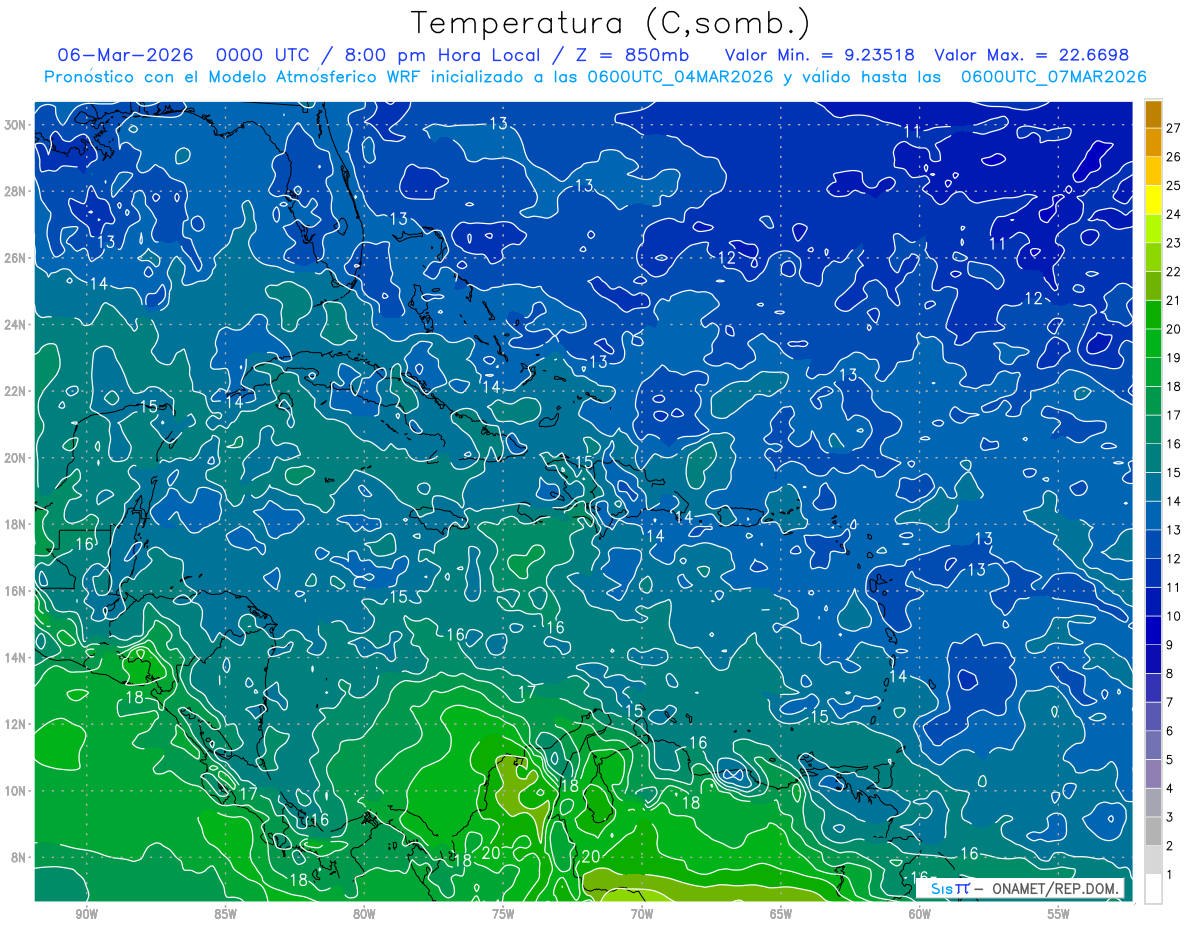Click the 'Temperatura (C,somb.)' chart title
Screen dimensions: 1200x927
[x=611, y=23]
